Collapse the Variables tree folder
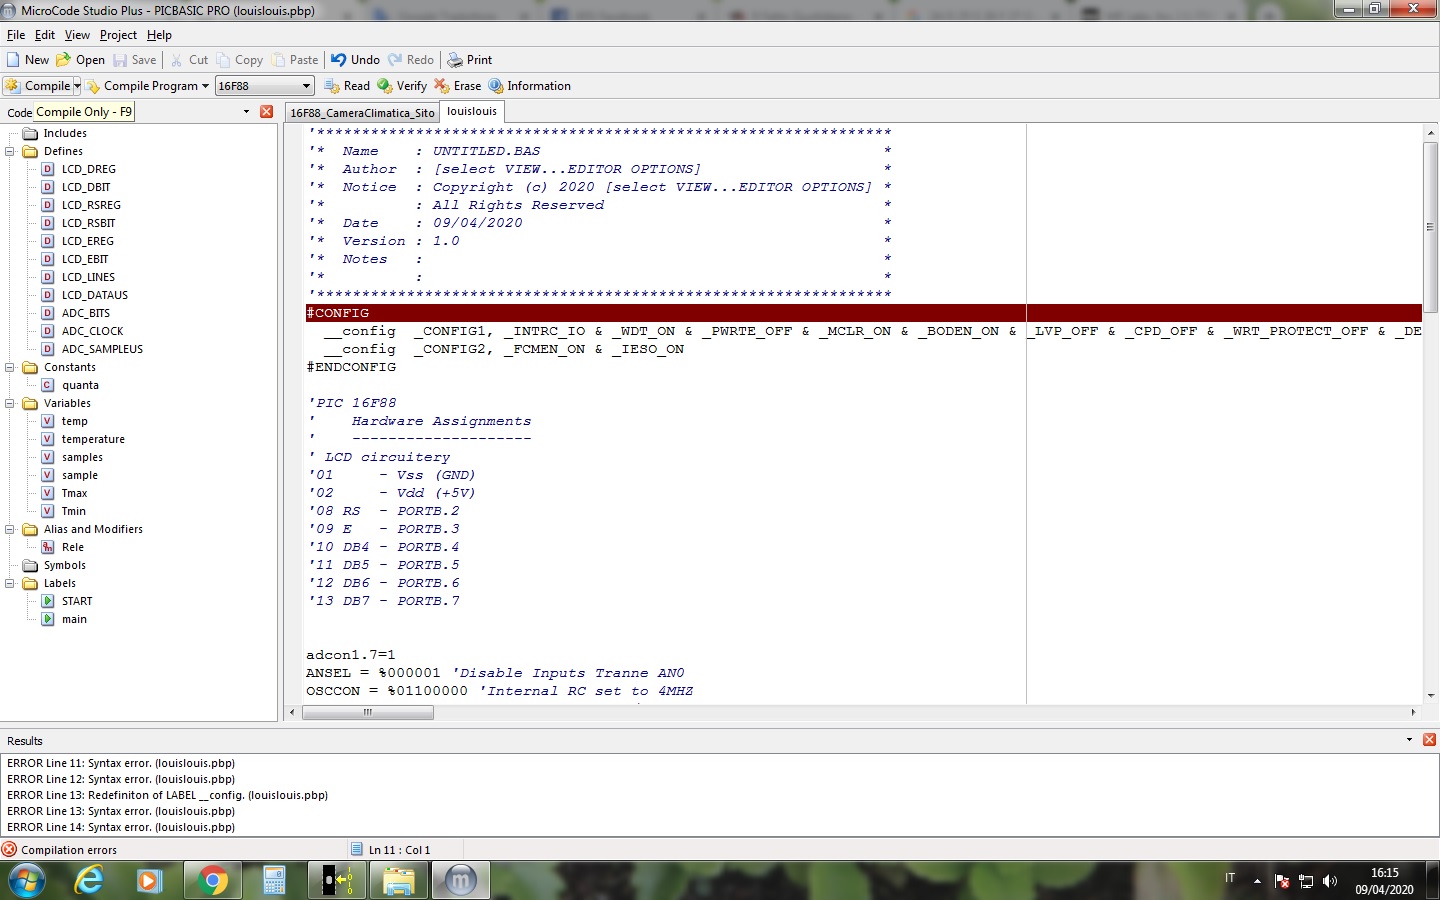This screenshot has width=1440, height=900. pyautogui.click(x=10, y=404)
